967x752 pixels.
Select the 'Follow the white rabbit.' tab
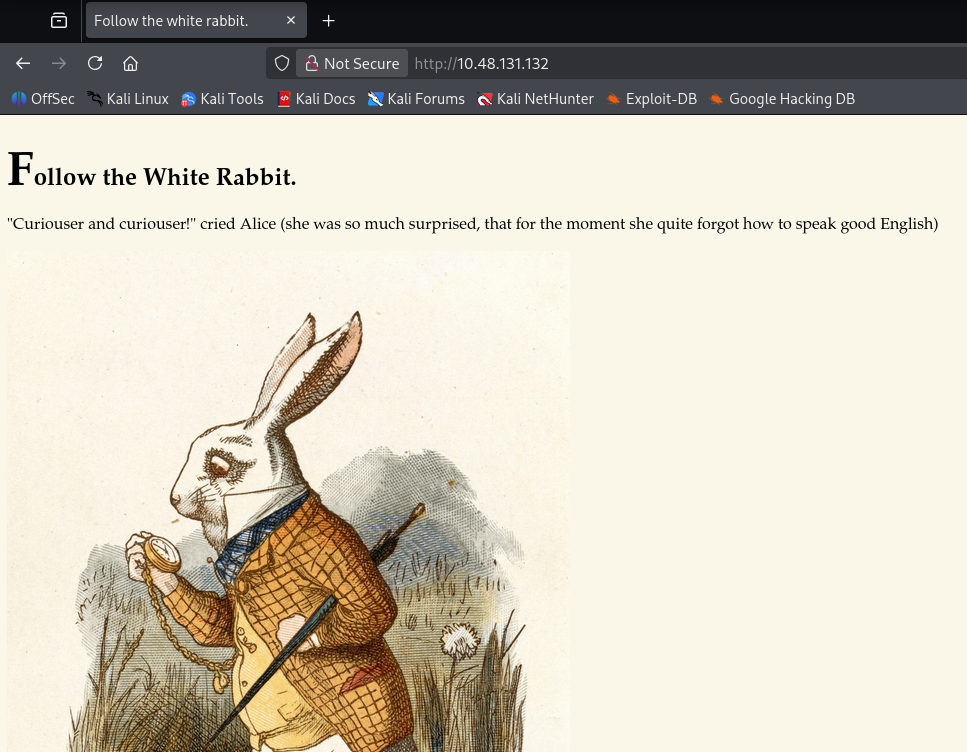tap(180, 20)
